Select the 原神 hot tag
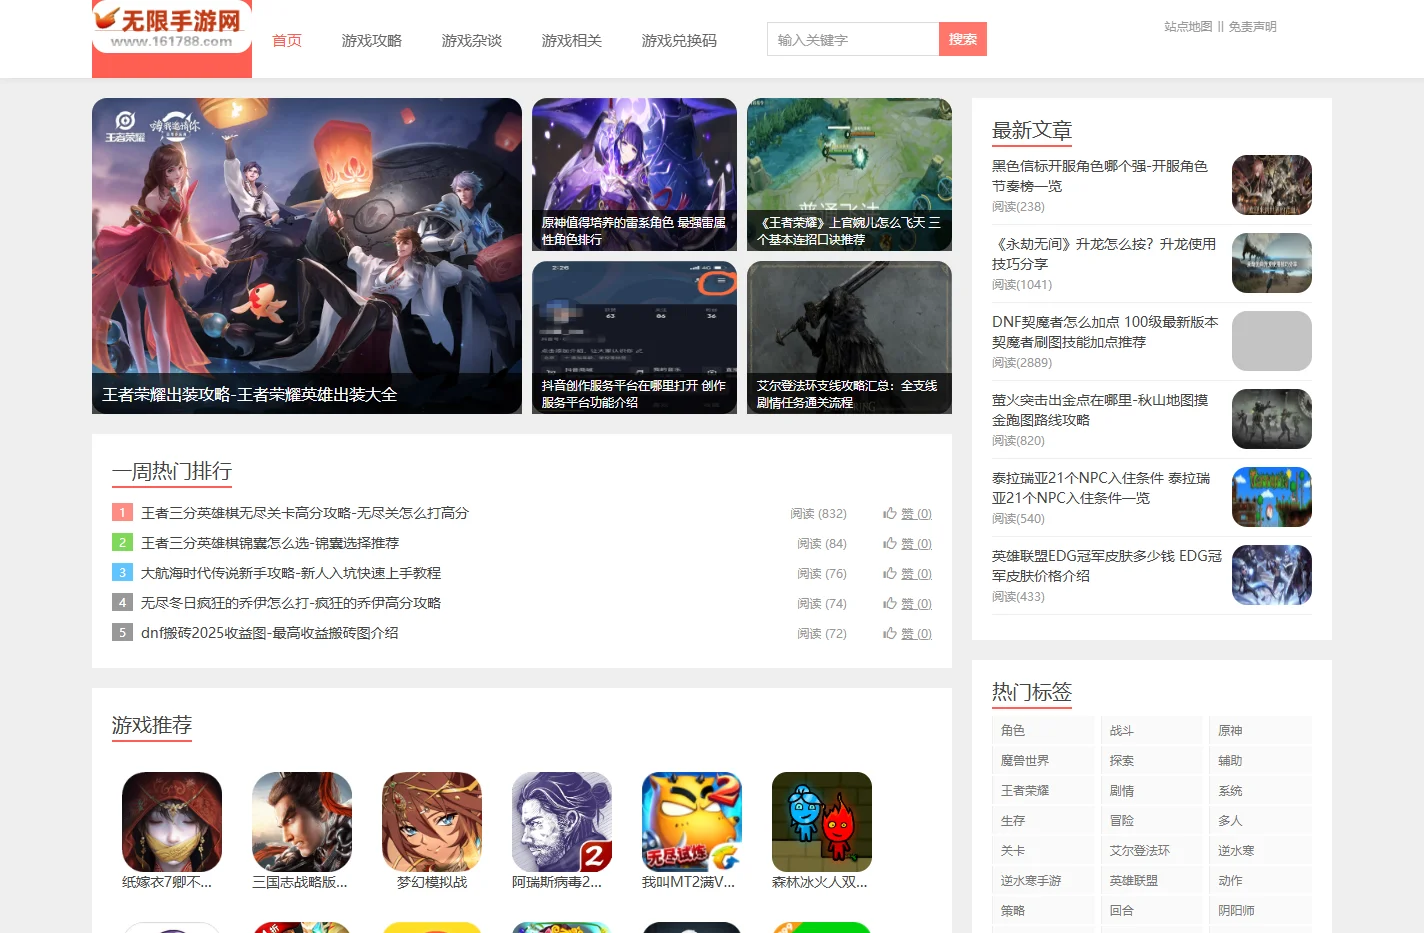This screenshot has height=933, width=1424. point(1261,731)
